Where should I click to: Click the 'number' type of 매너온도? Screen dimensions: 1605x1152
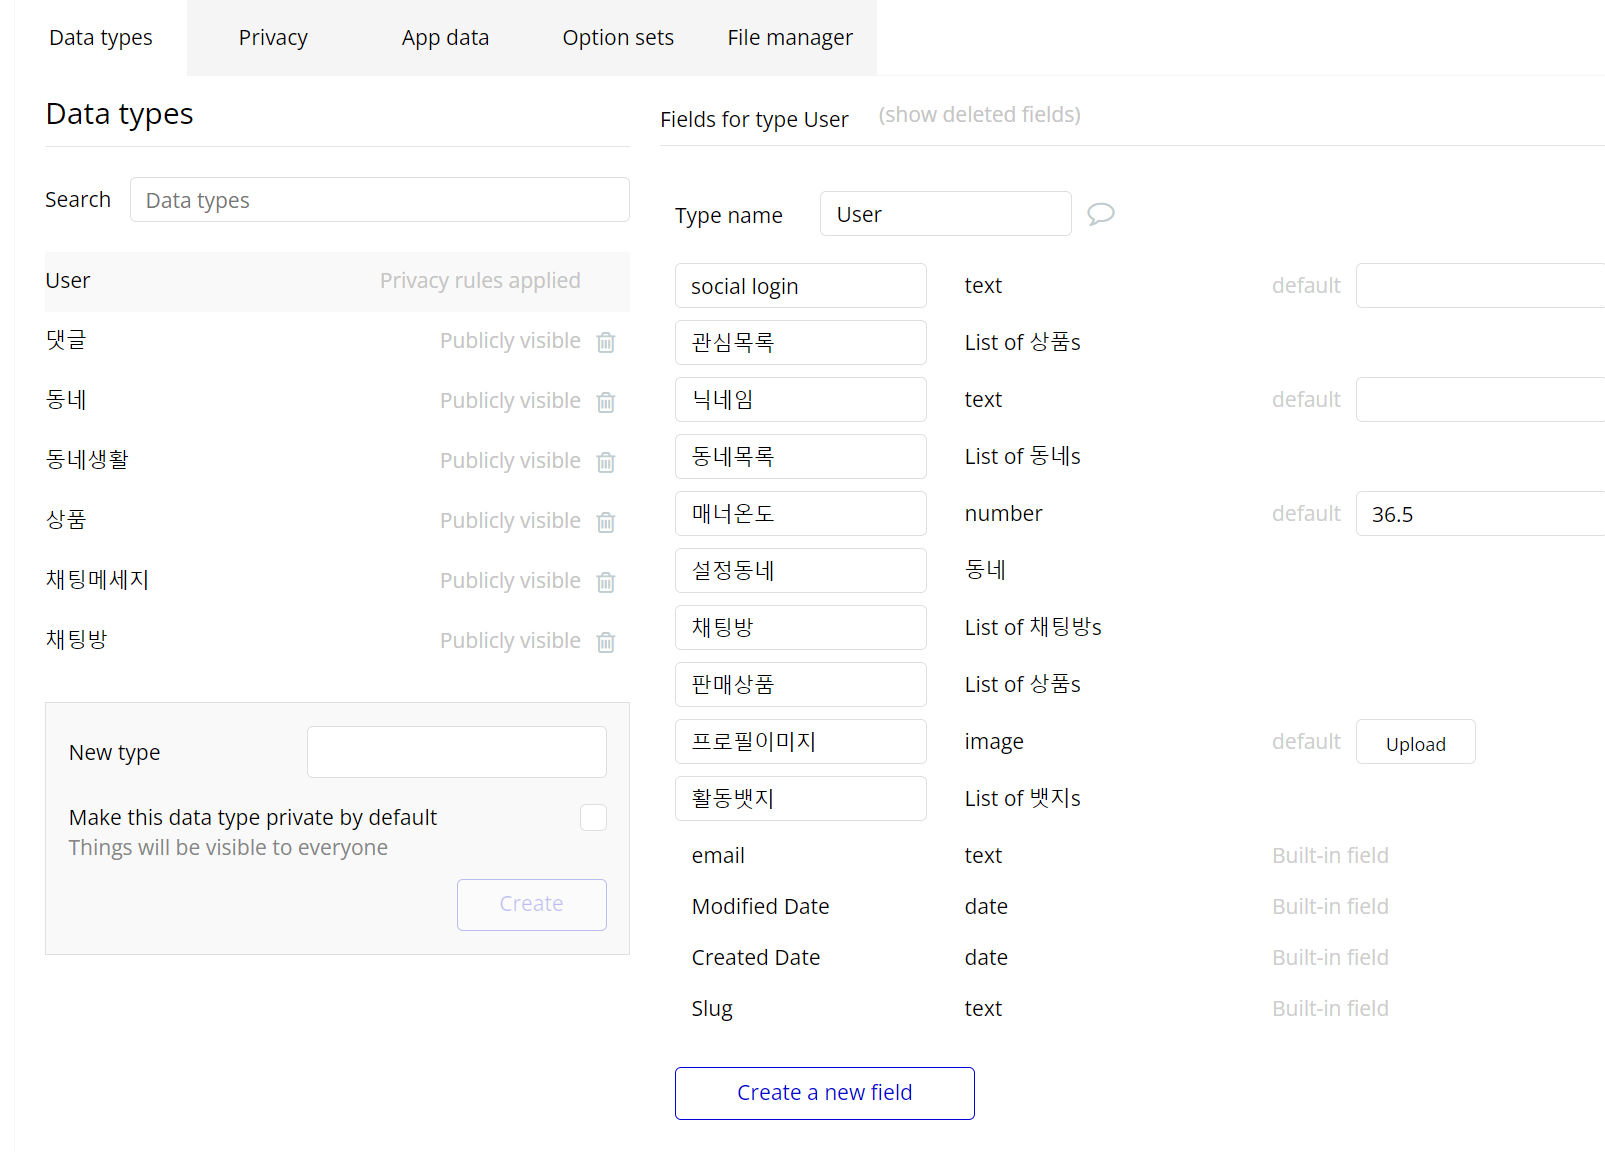(1003, 514)
